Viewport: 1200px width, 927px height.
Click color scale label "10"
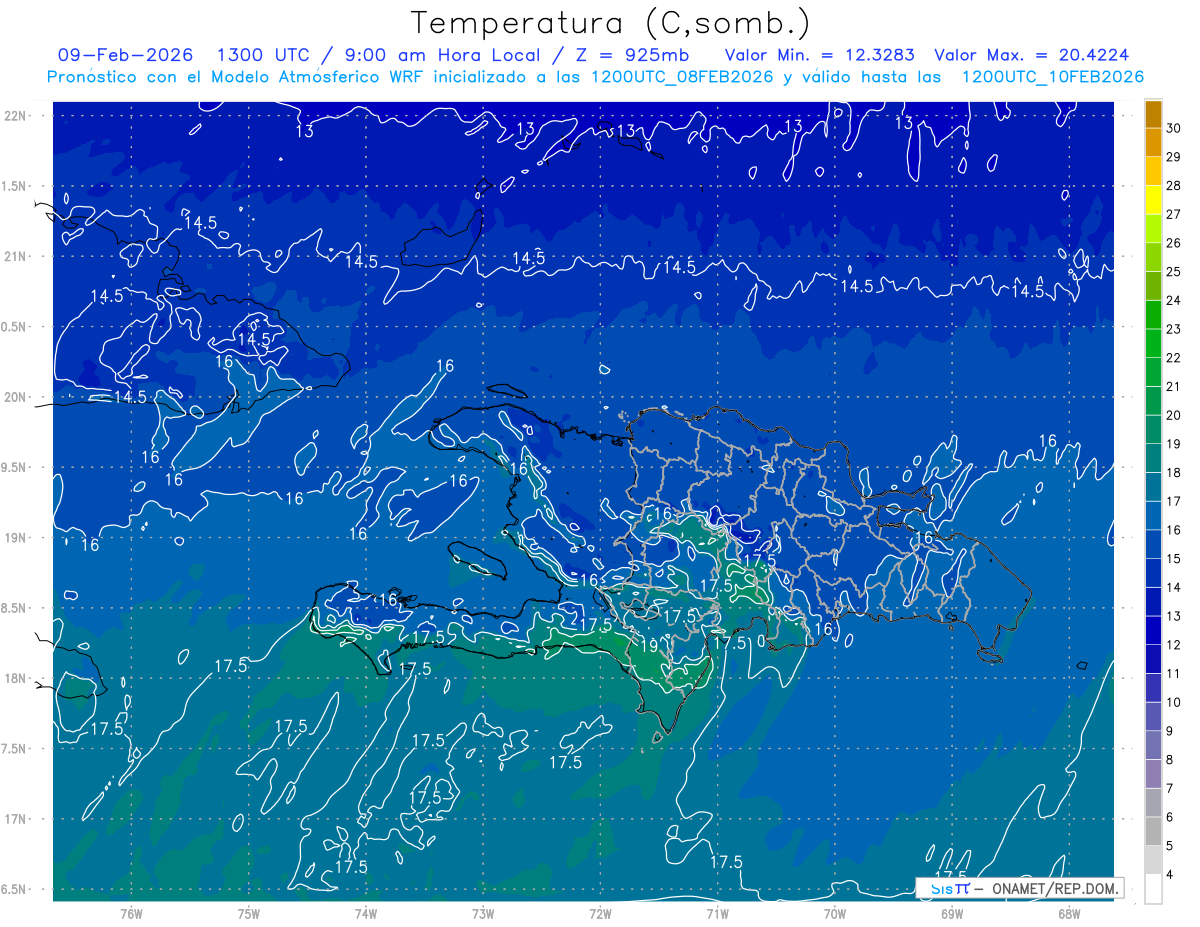1174,703
